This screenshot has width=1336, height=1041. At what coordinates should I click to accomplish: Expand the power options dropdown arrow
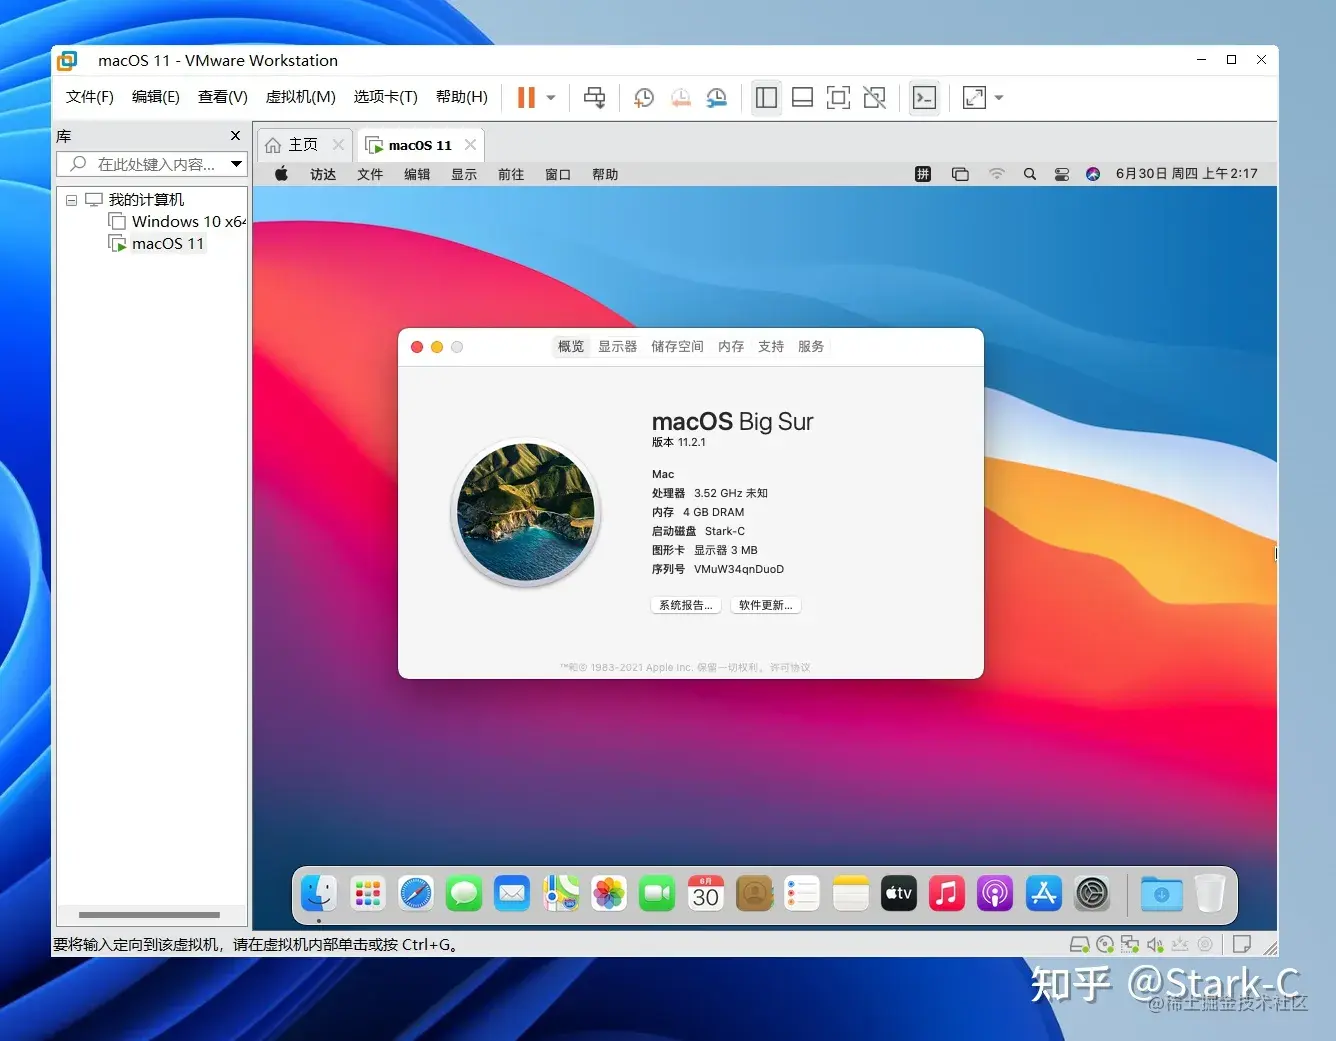[x=551, y=98]
